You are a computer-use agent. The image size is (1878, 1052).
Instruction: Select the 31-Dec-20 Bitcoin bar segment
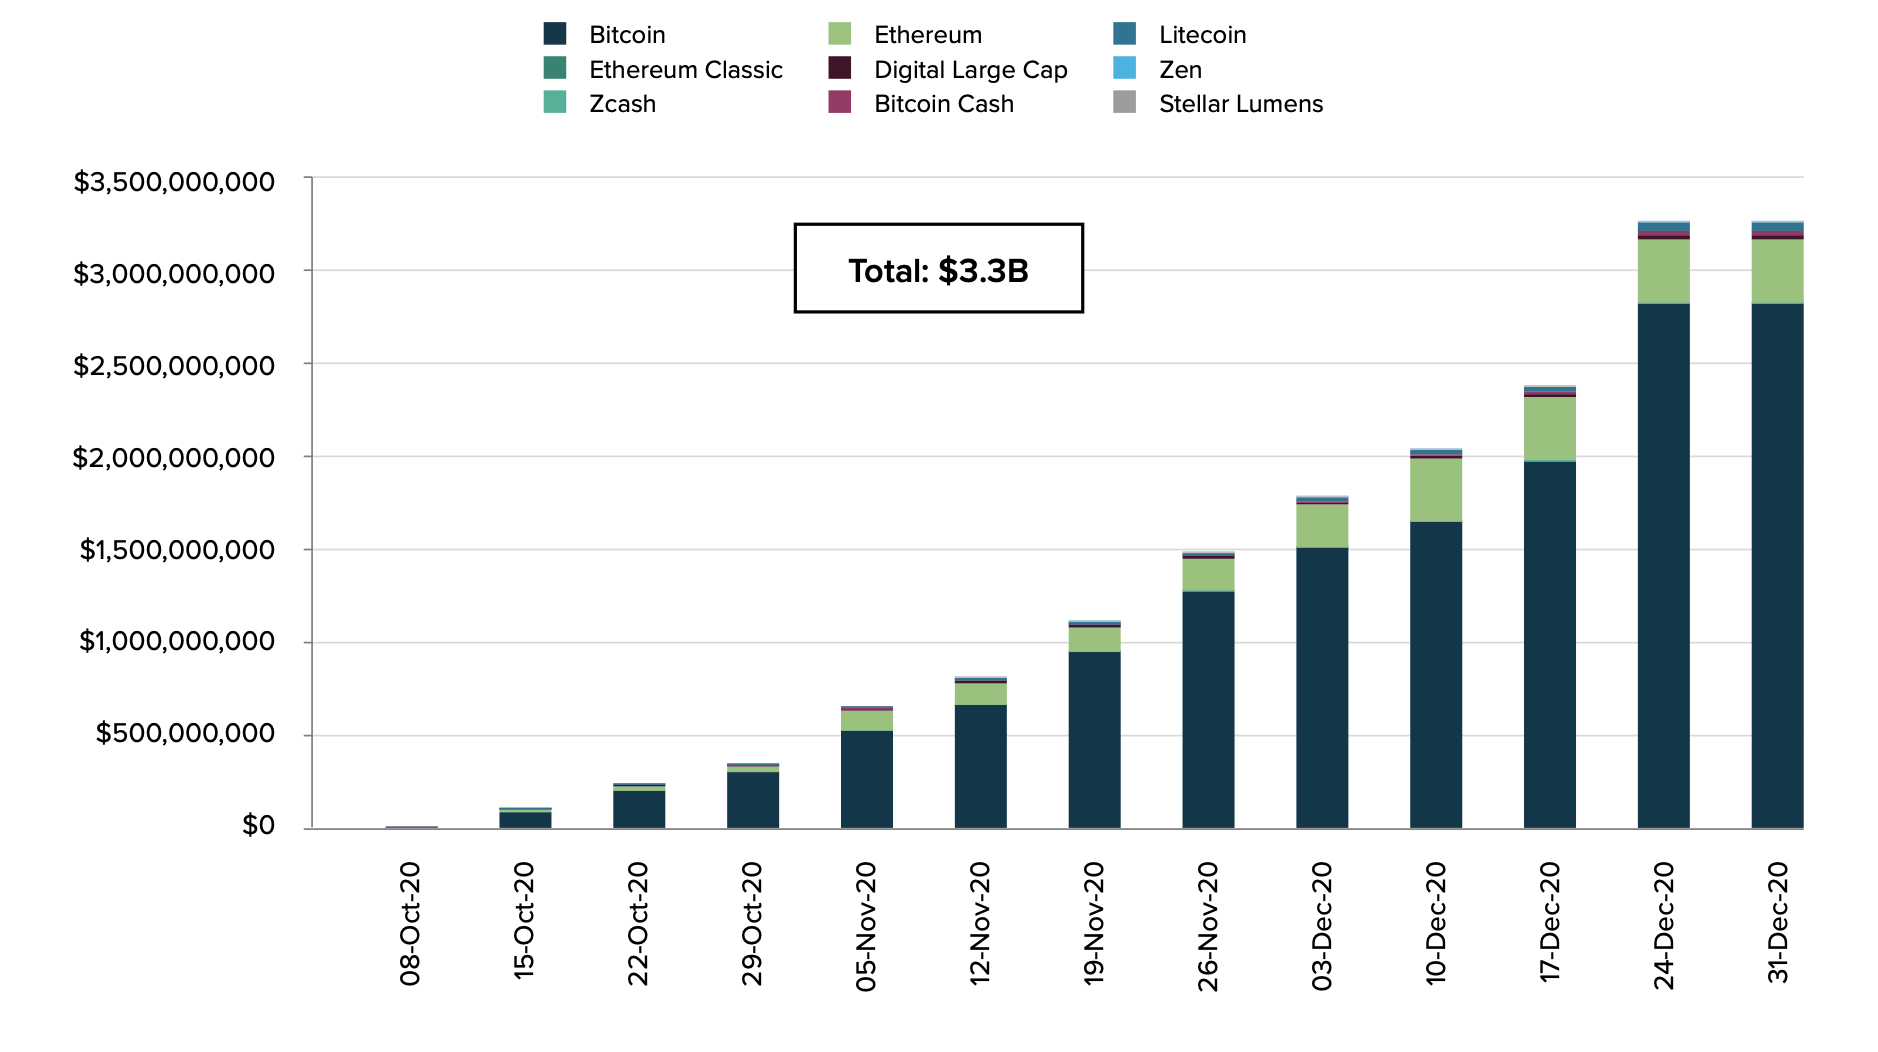click(x=1777, y=565)
